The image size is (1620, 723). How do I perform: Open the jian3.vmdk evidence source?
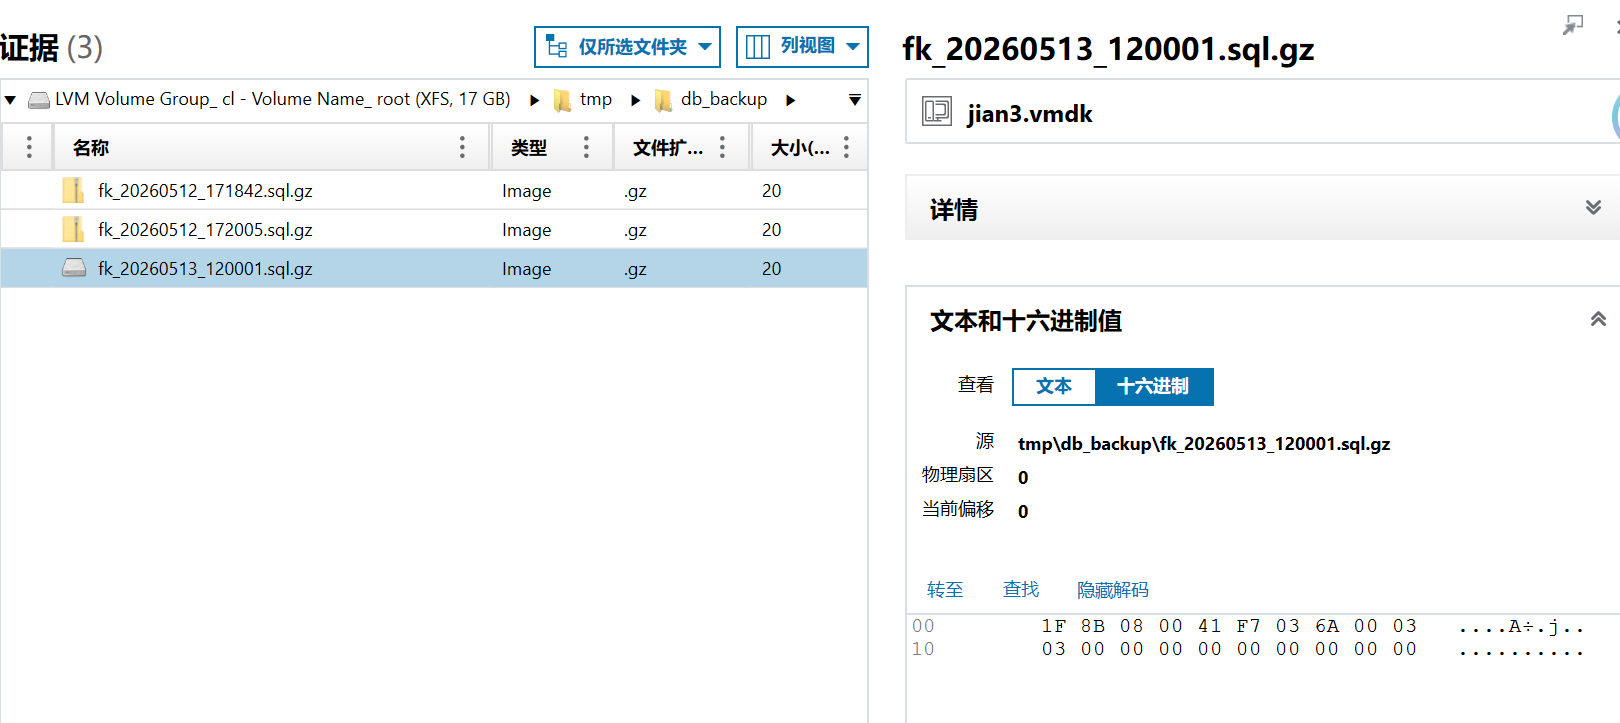[1030, 114]
